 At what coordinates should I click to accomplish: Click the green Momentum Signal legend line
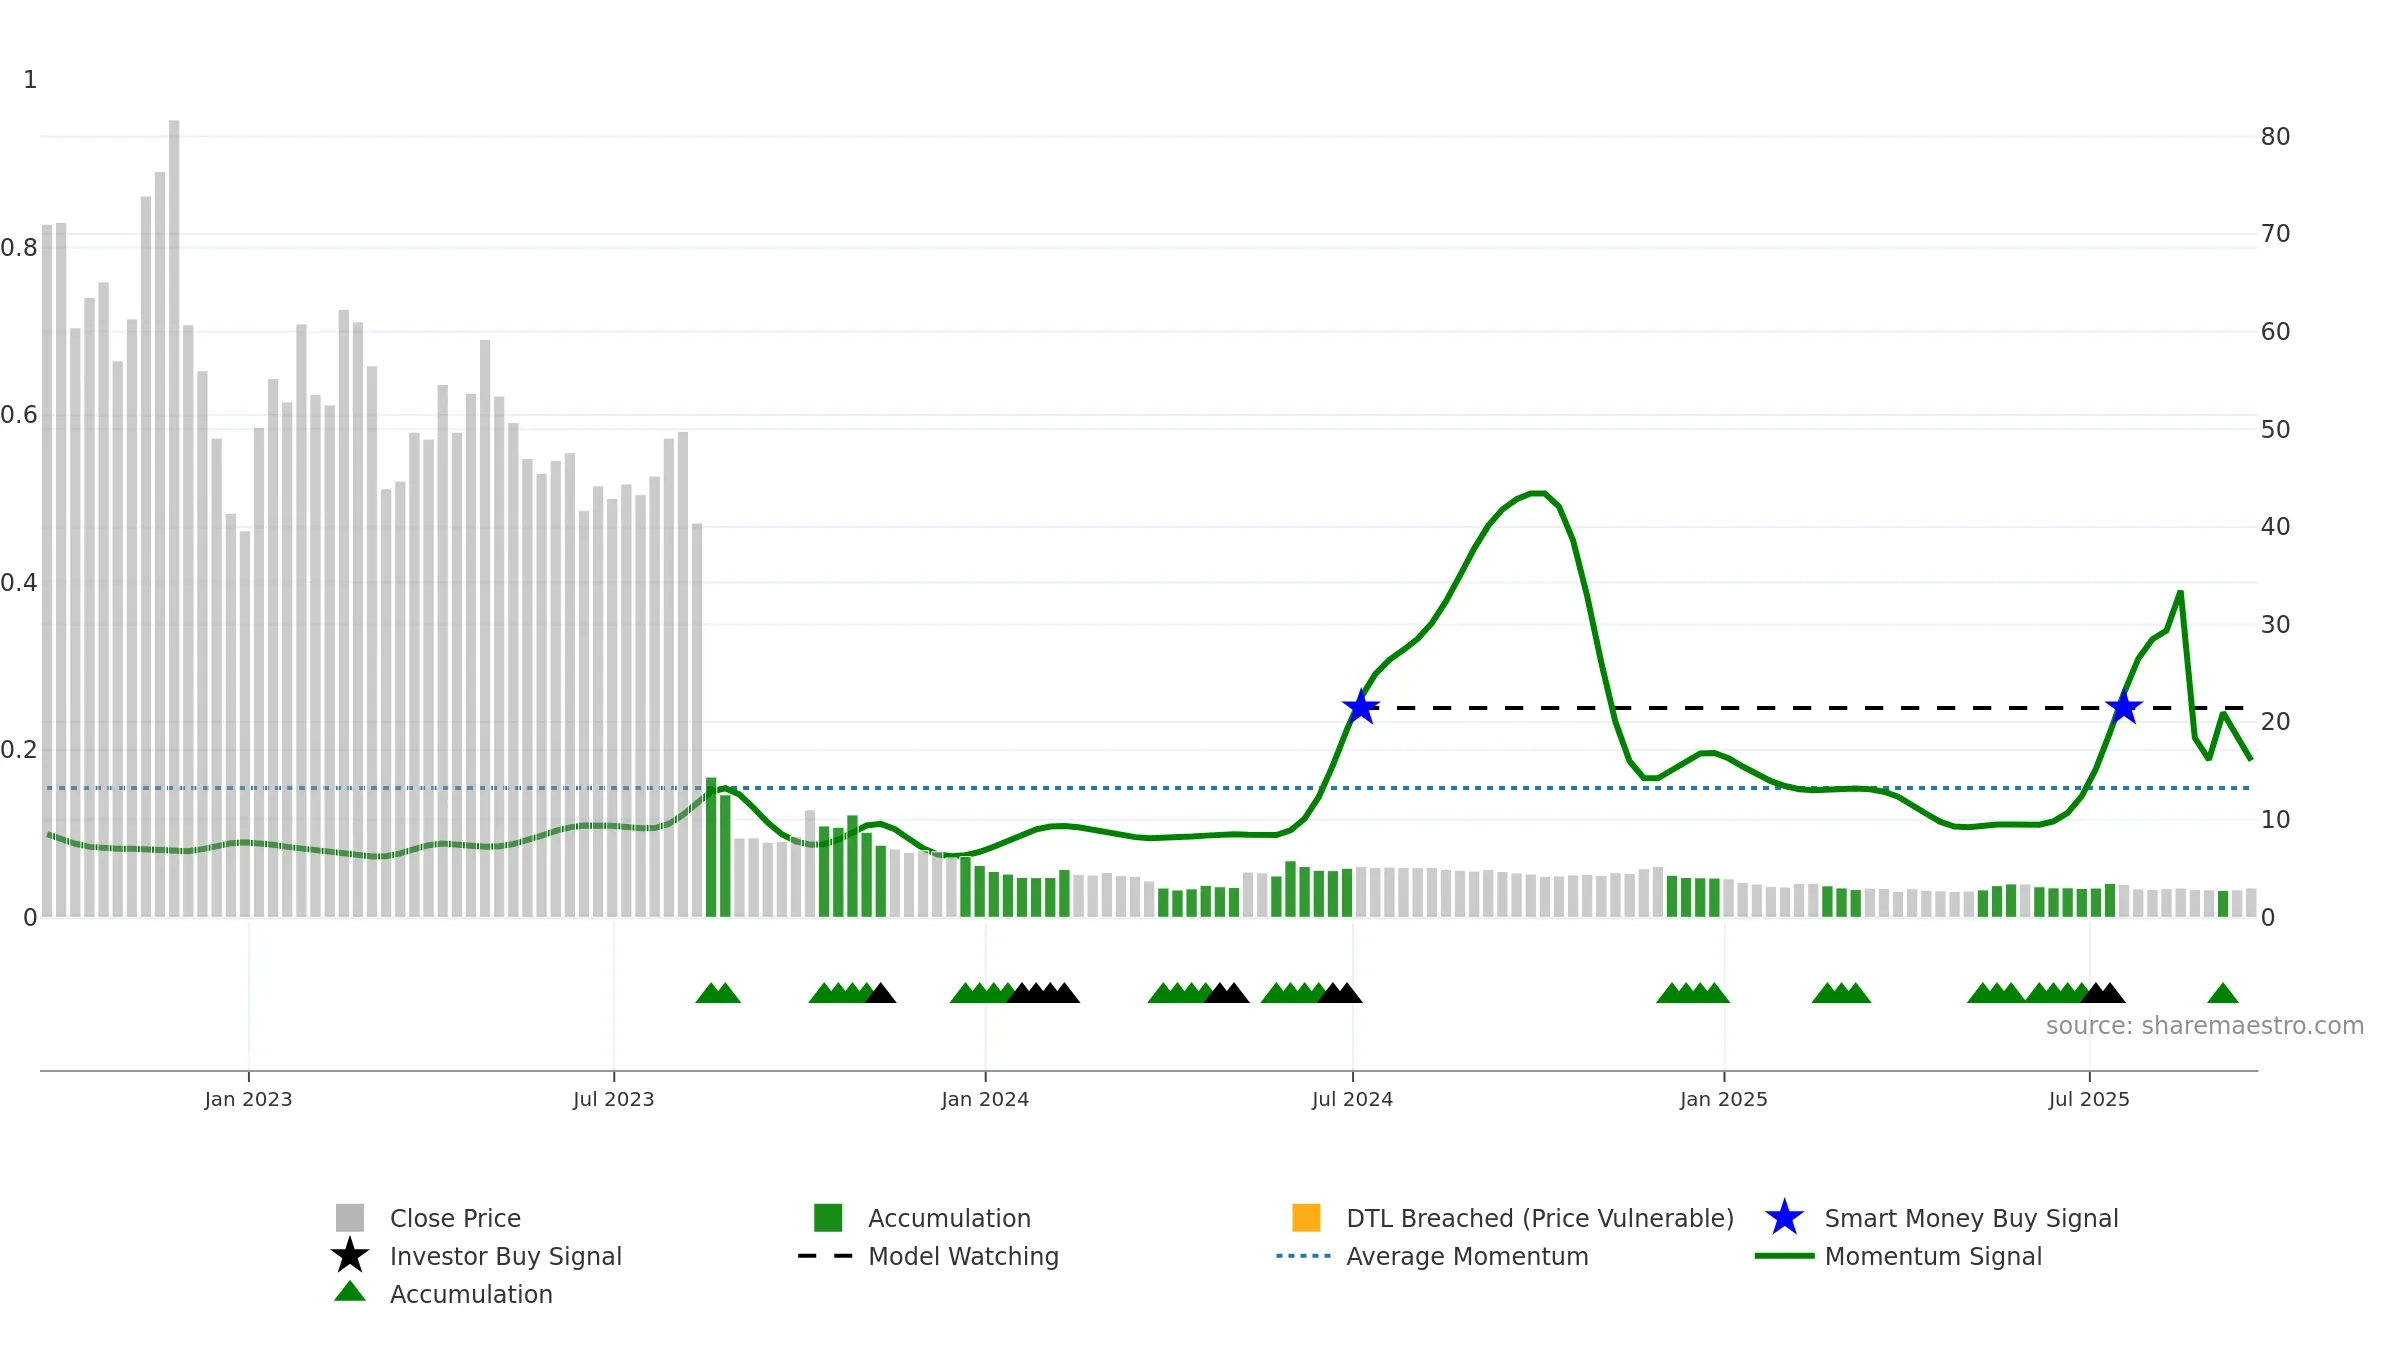(1784, 1256)
